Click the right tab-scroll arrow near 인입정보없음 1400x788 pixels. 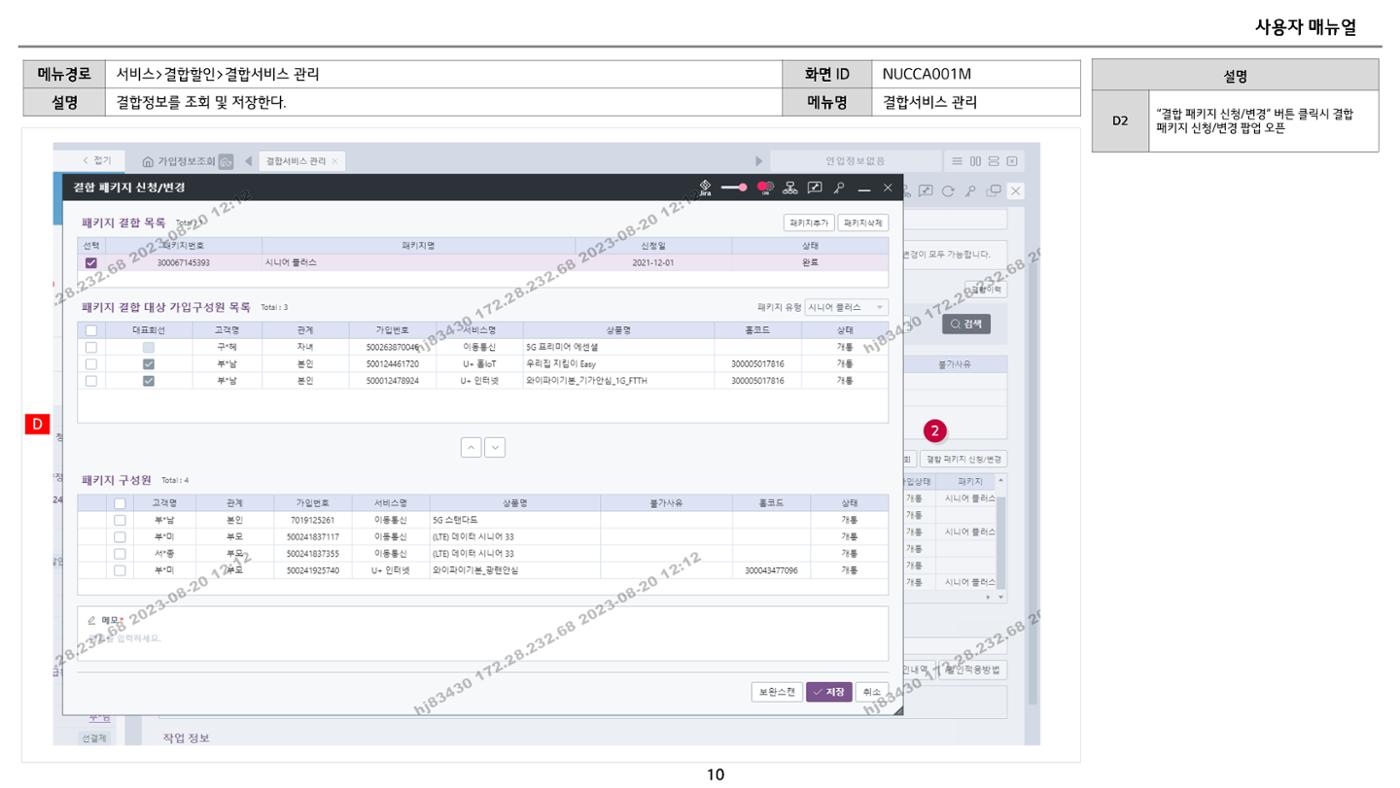(x=758, y=161)
